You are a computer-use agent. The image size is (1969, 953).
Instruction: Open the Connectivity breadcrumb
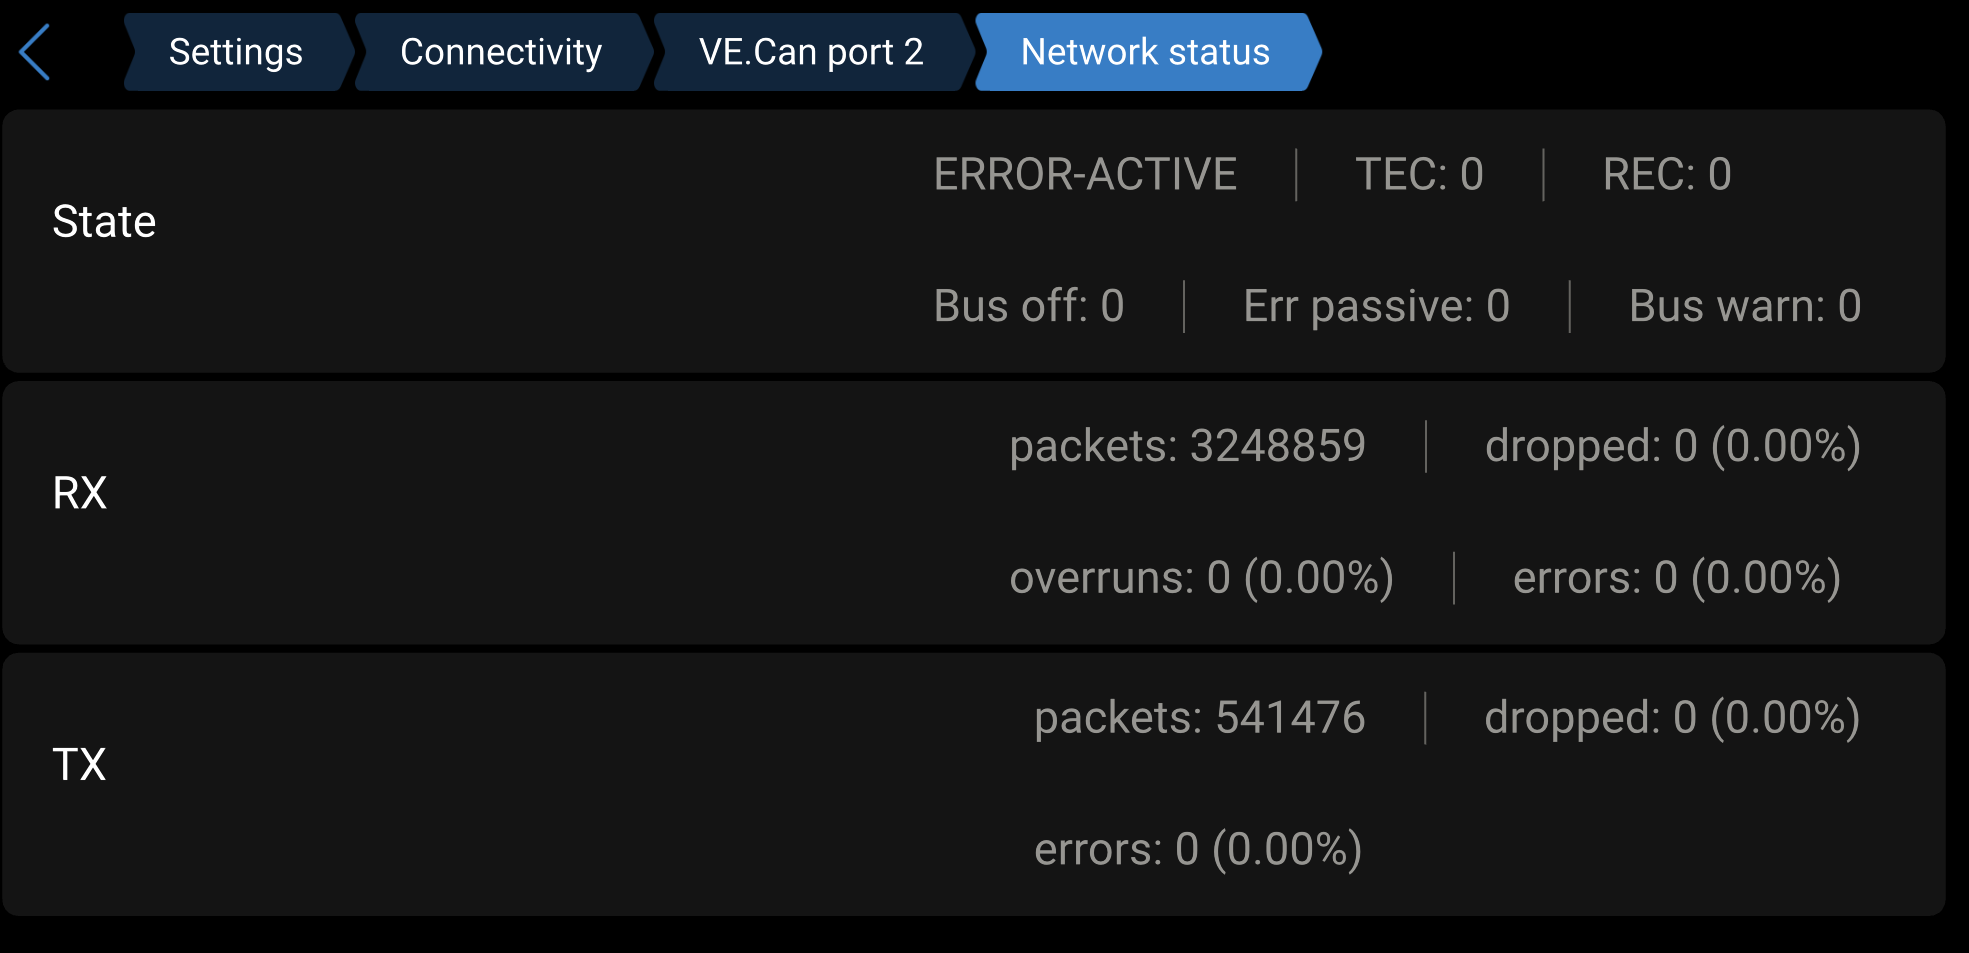pyautogui.click(x=501, y=52)
